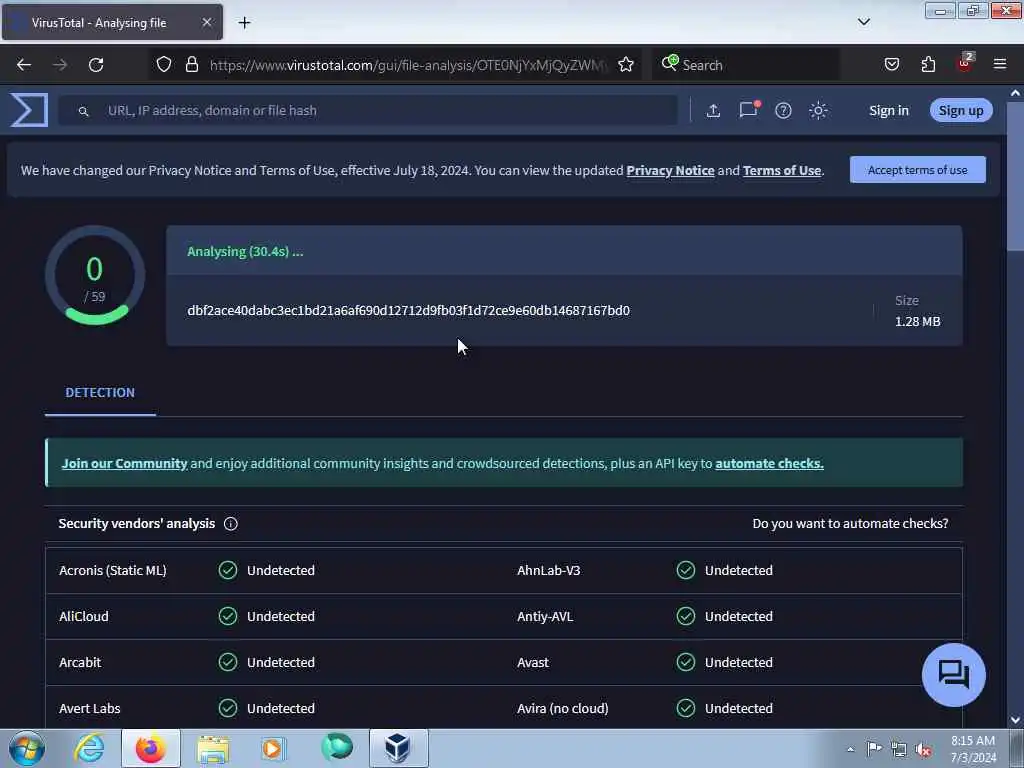Click the Acronis (Static ML) Undetected check icon
Viewport: 1024px width, 768px height.
[x=228, y=570]
